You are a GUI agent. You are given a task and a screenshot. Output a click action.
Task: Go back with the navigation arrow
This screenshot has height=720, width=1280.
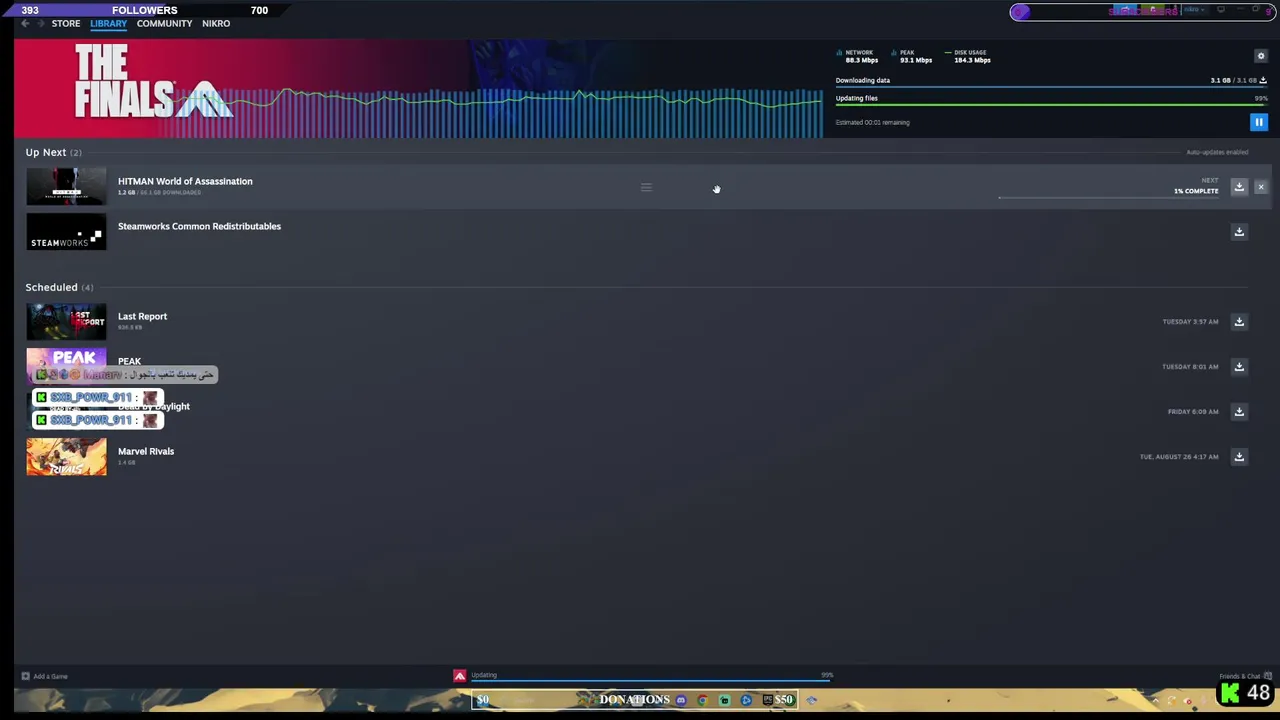(x=25, y=23)
